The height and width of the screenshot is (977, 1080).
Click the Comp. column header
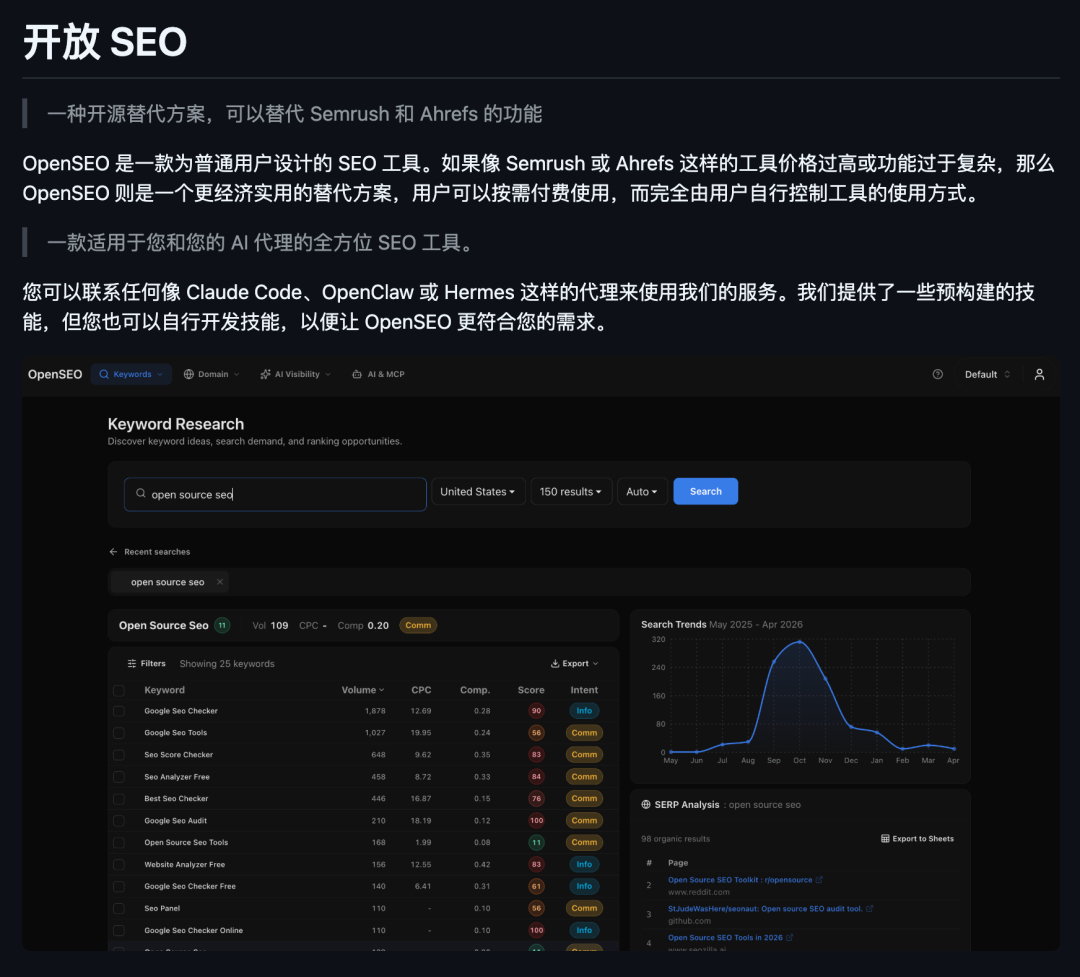[475, 690]
